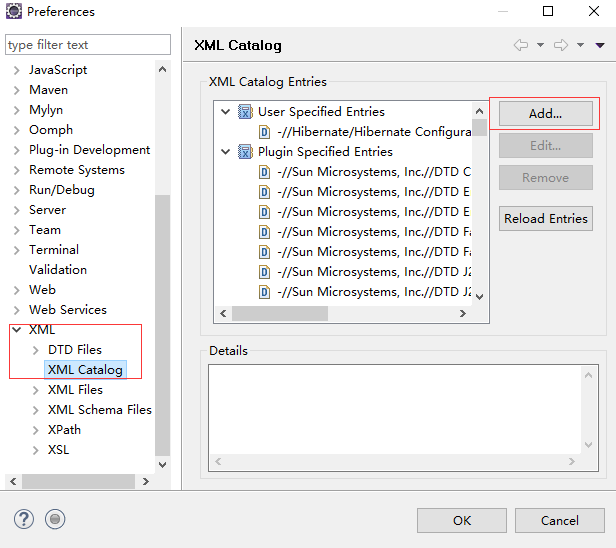Collapse User Specified Entries node
616x548 pixels.
(x=226, y=112)
